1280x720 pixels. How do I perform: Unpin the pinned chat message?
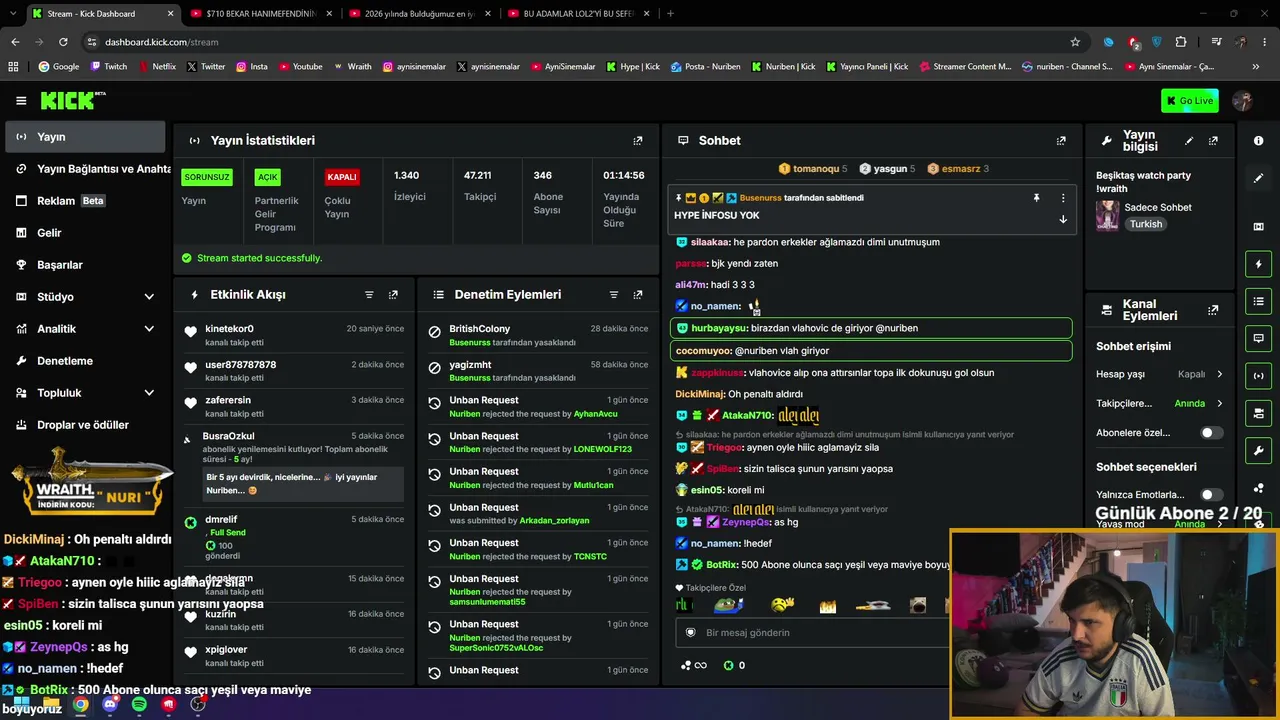(1037, 198)
